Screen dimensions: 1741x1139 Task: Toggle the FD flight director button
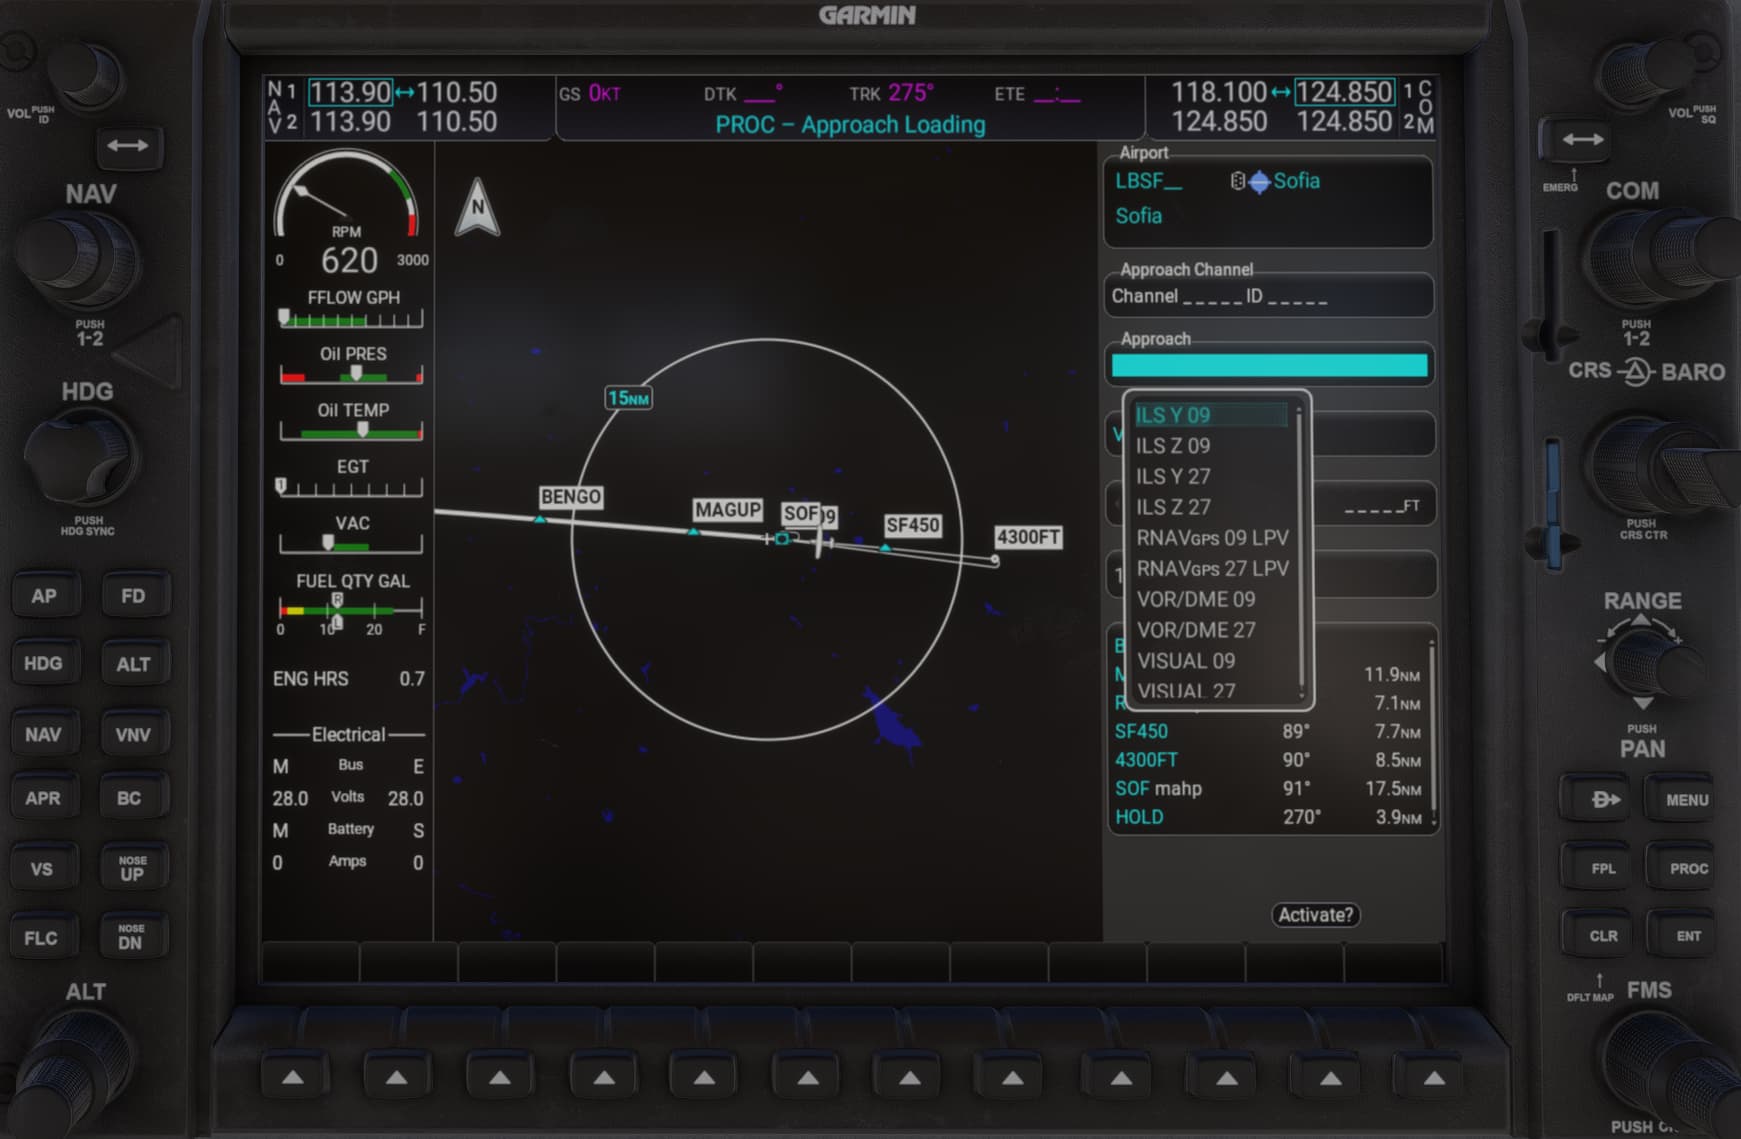tap(133, 596)
